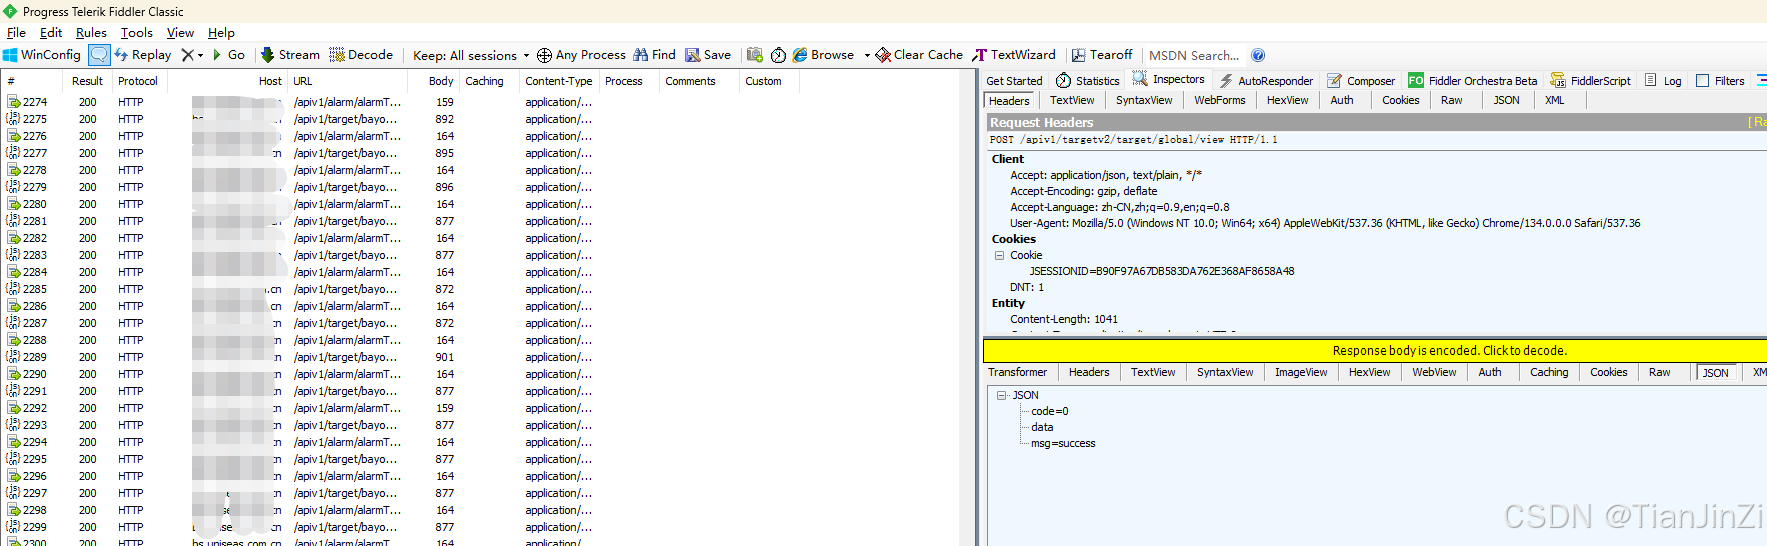Collapse the Cookie node in request headers

pos(999,256)
